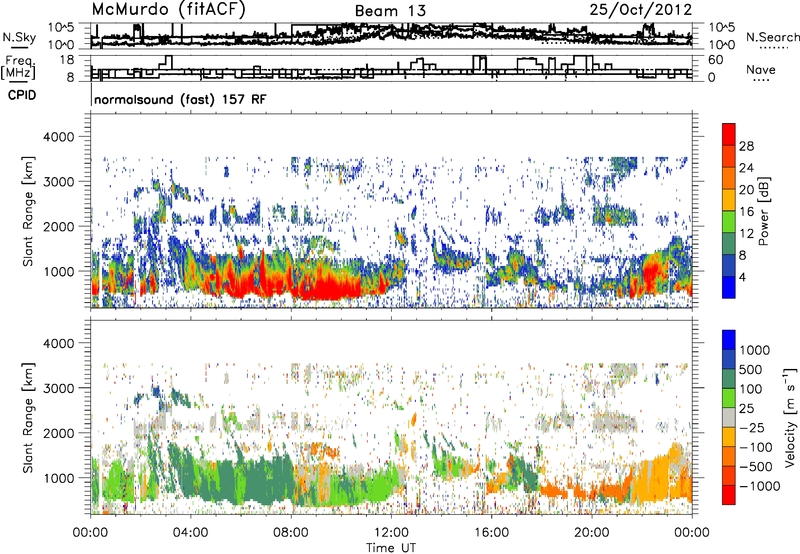This screenshot has width=800, height=554.
Task: Click the '08:00' time tick label
Action: [x=291, y=533]
